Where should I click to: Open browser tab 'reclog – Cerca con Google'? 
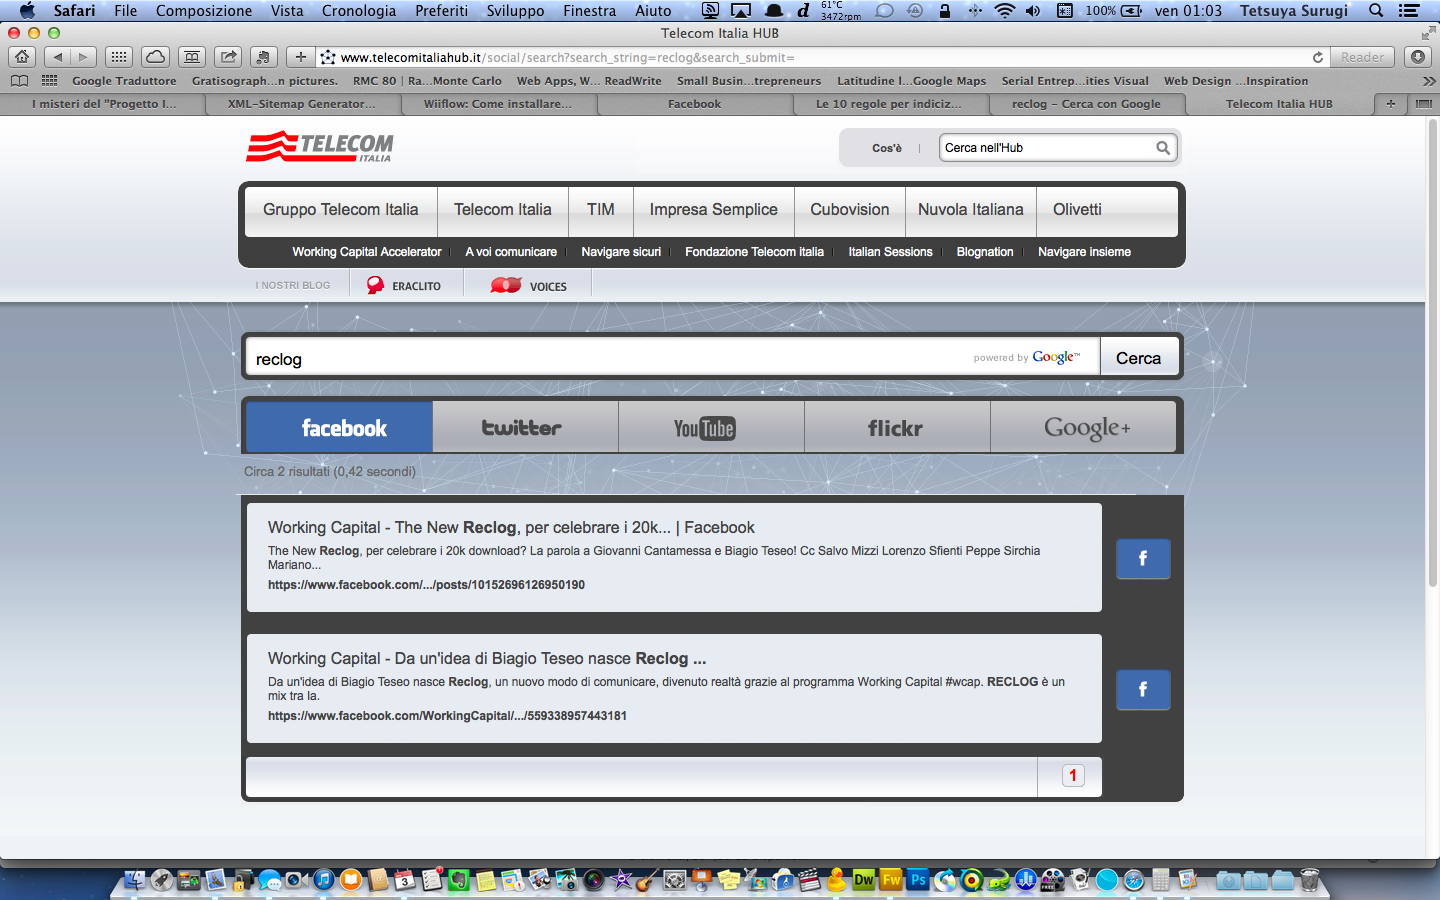pos(1086,104)
